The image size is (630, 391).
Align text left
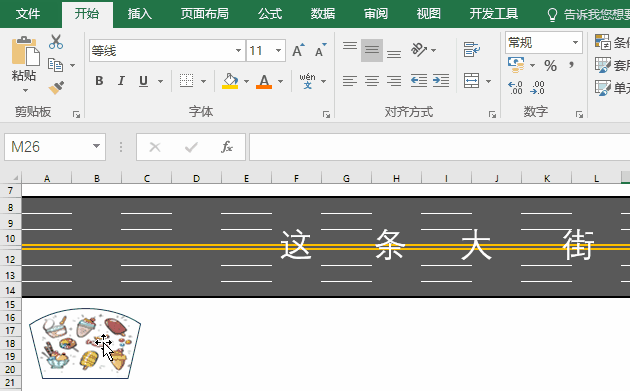[x=350, y=81]
